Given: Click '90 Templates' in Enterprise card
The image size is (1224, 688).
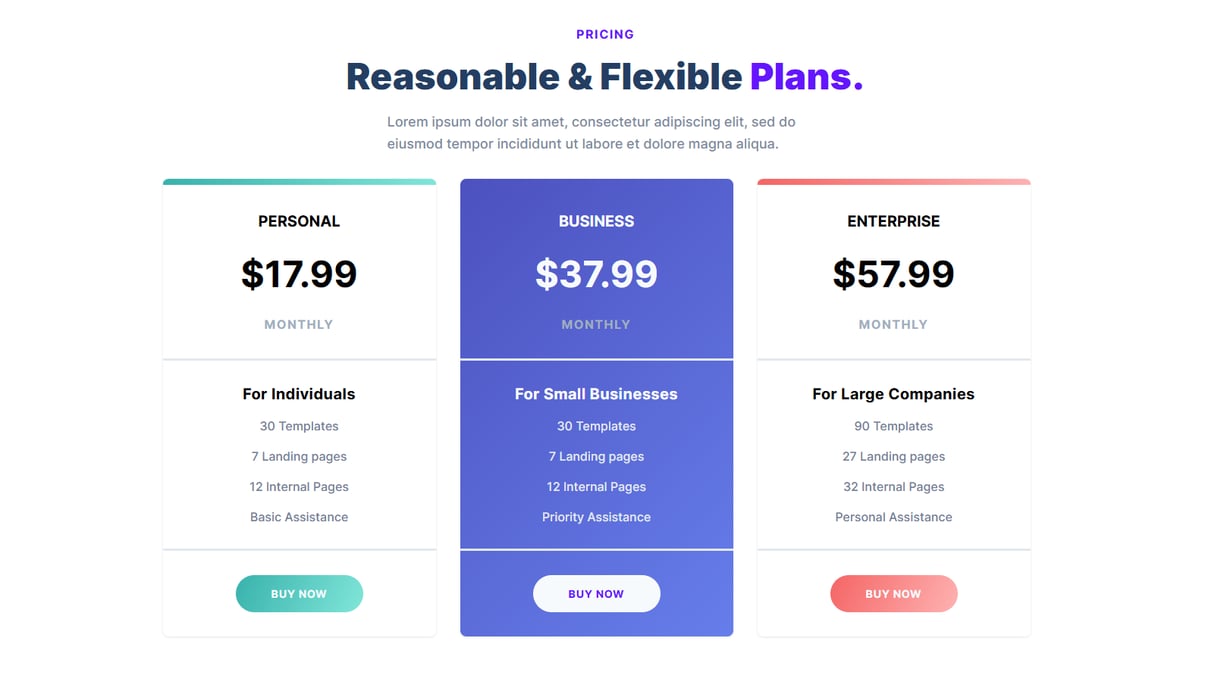Looking at the screenshot, I should (x=893, y=426).
